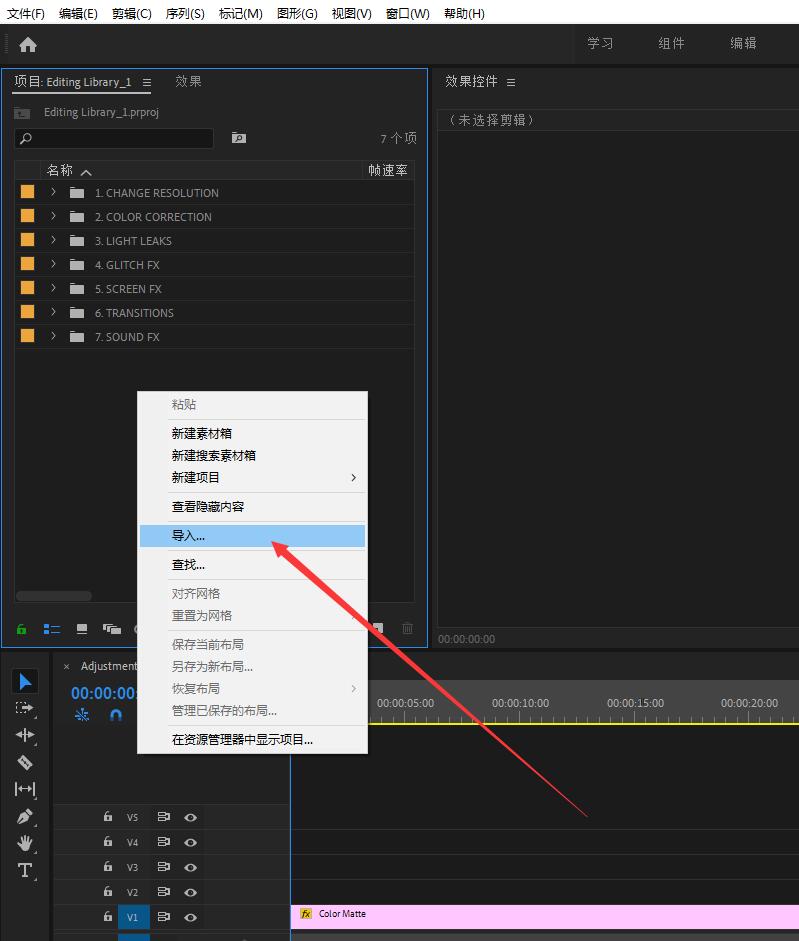Toggle sync lock on track V5
The image size is (799, 941).
163,817
